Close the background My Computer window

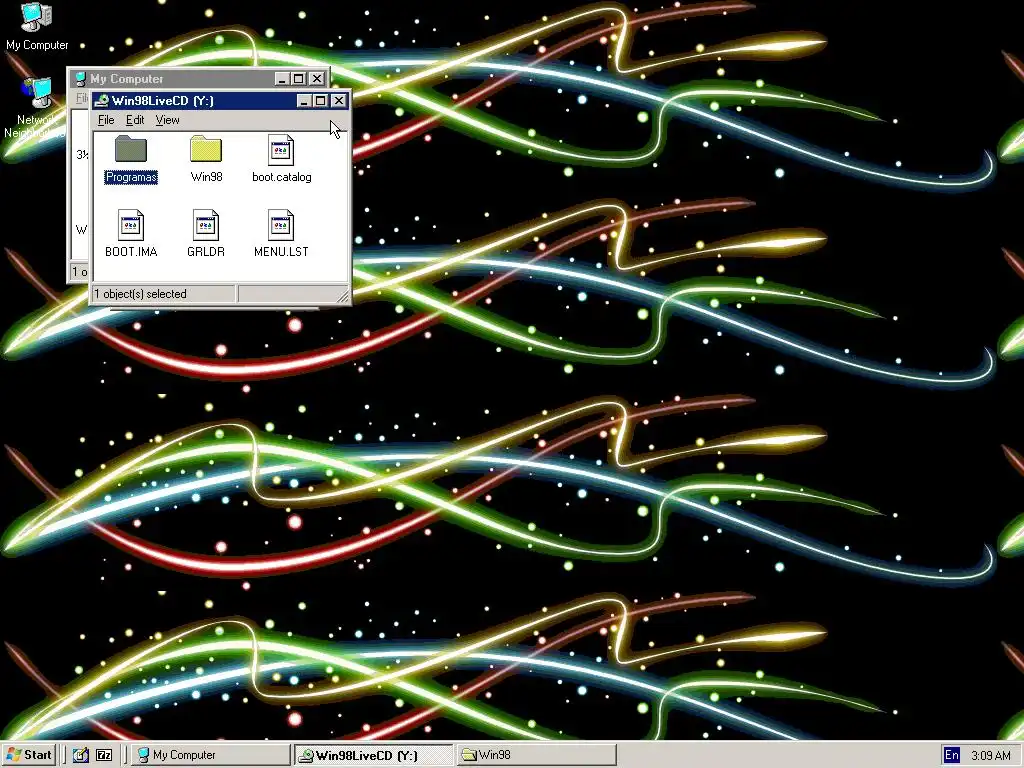[317, 79]
